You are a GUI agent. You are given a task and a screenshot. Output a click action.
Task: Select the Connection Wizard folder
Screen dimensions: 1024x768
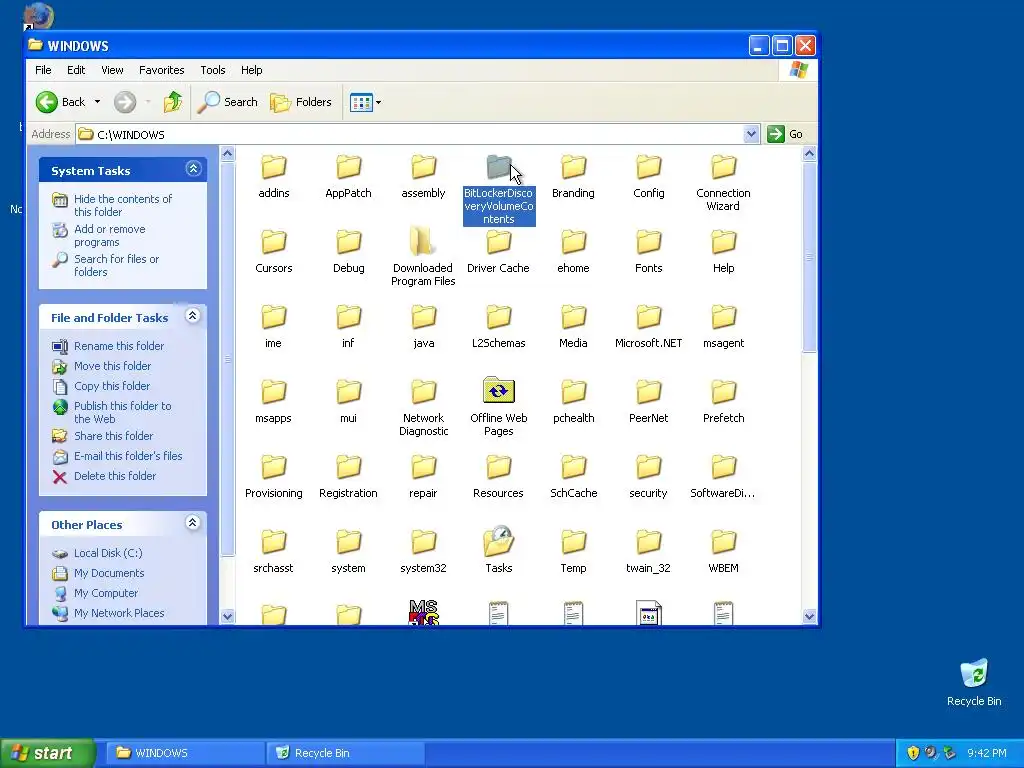(723, 183)
